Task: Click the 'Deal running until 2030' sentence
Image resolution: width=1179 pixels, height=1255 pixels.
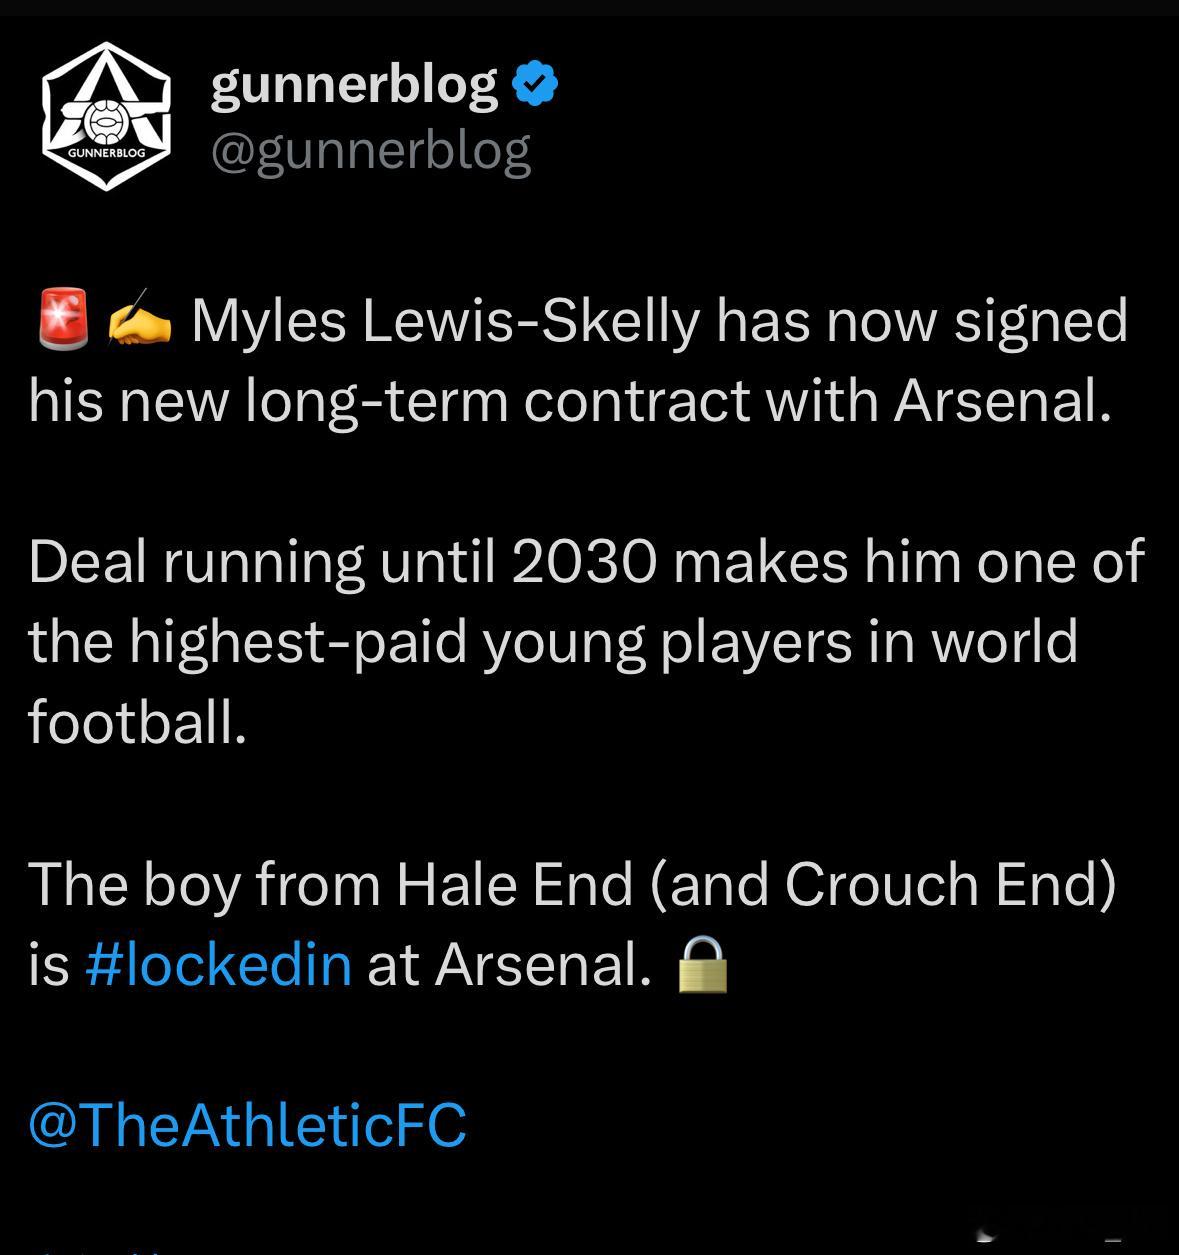Action: click(x=342, y=562)
